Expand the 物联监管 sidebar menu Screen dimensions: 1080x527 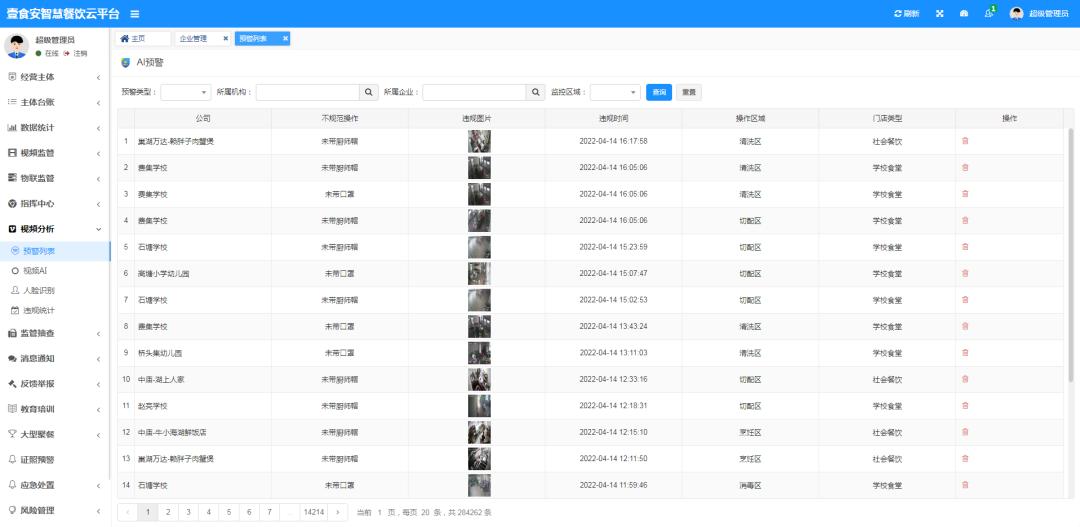pos(55,178)
